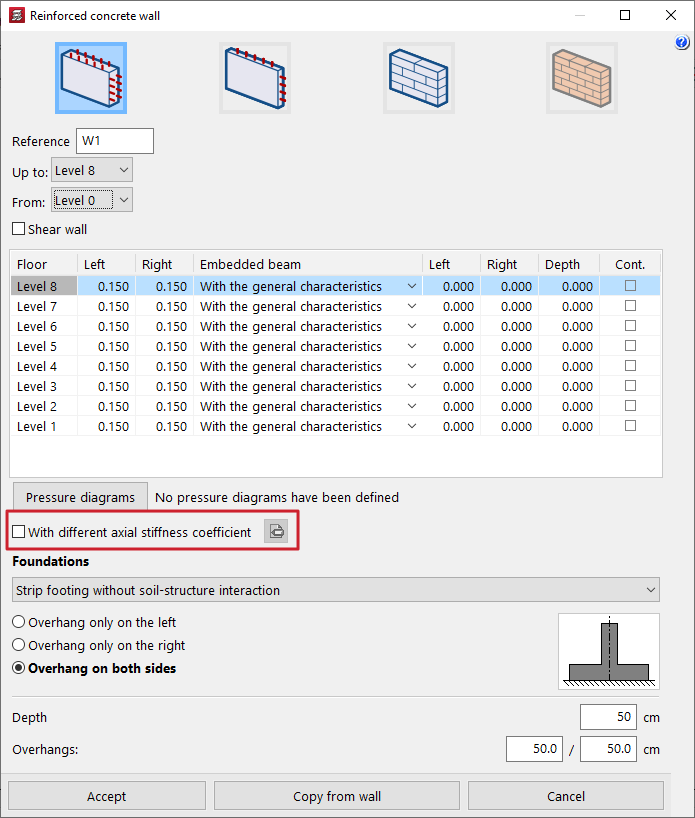Open the Up to level dropdown

tap(92, 170)
